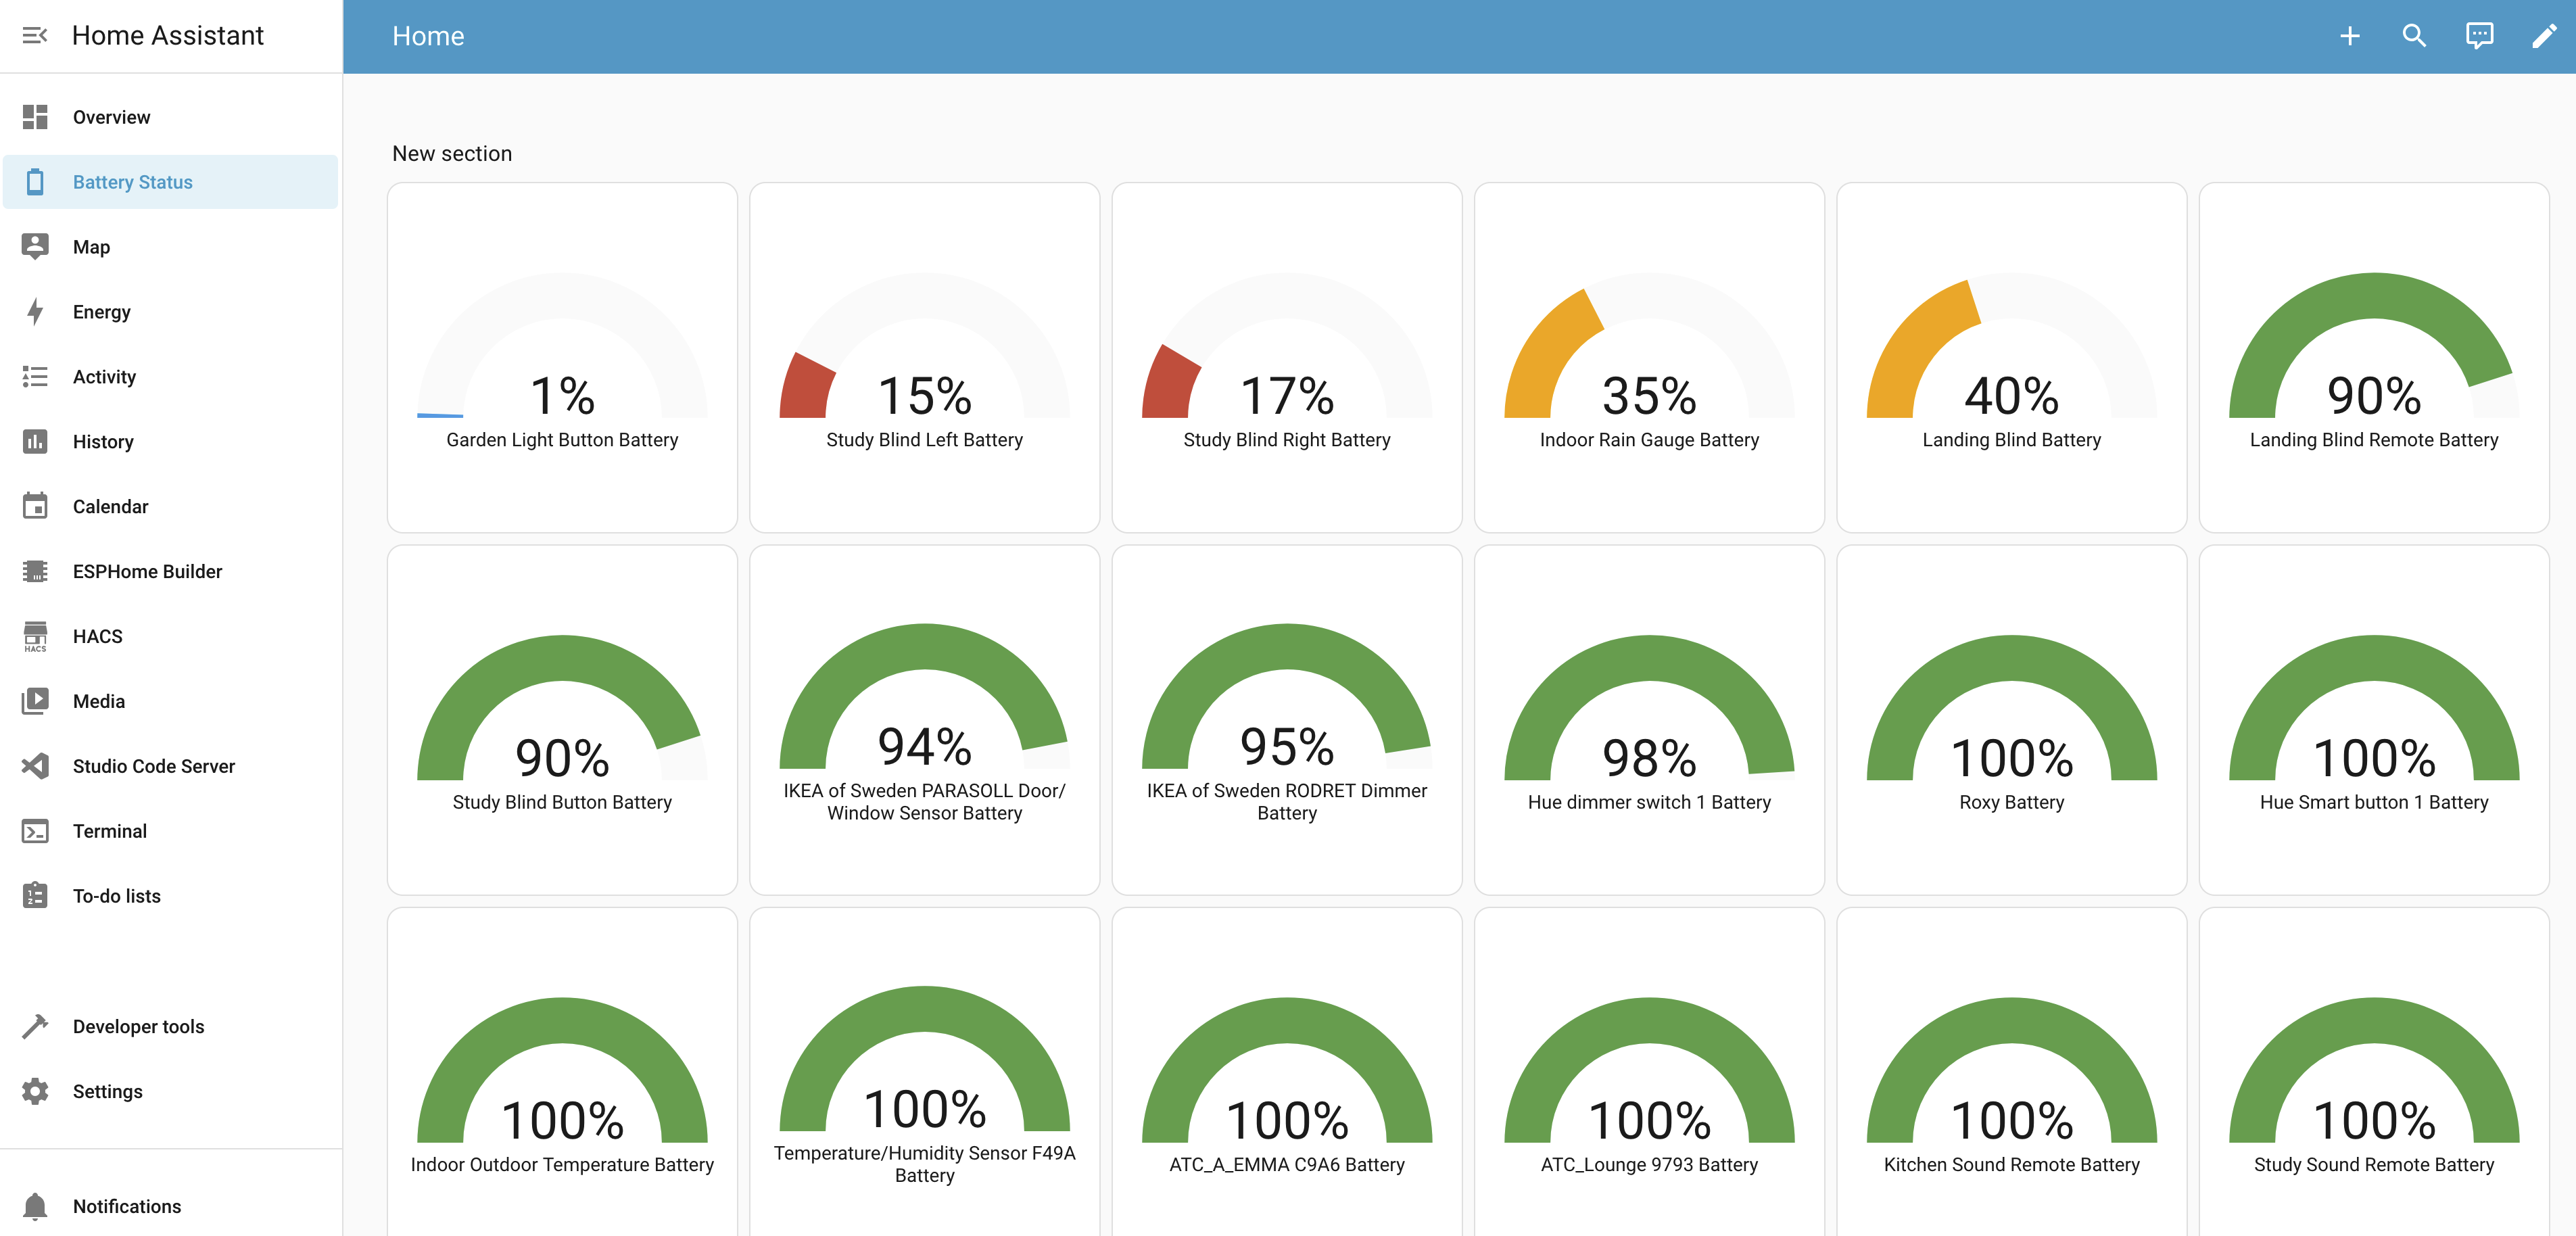Screen dimensions: 2576x1236
Task: Open search with the magnifier icon
Action: pos(2414,36)
